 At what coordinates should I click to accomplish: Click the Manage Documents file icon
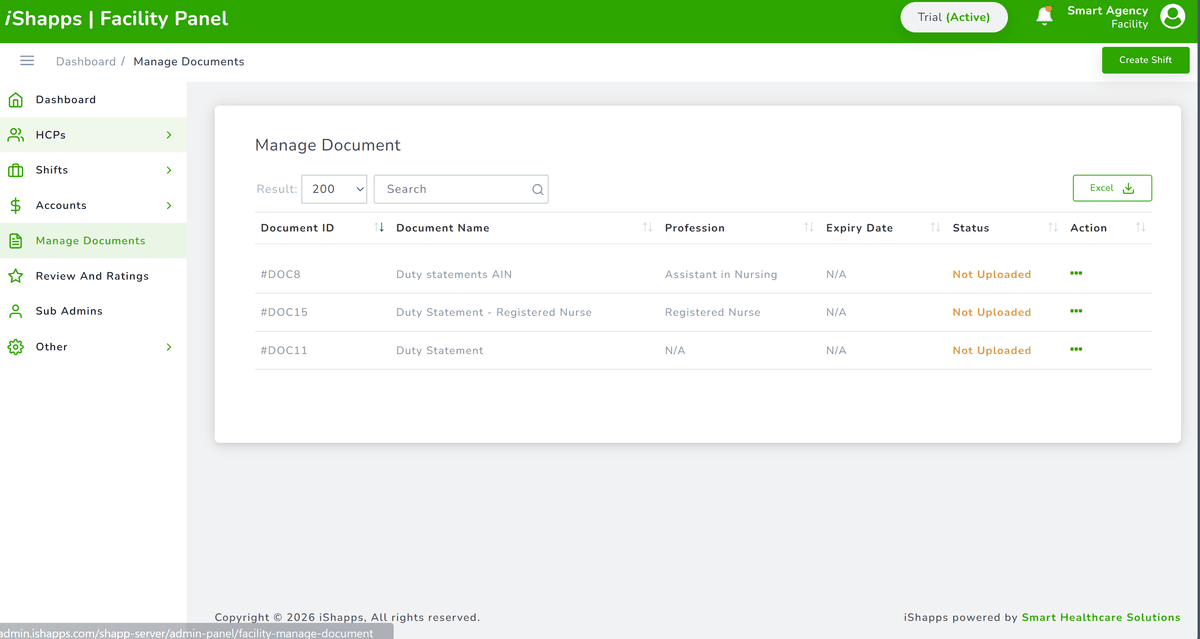click(15, 241)
